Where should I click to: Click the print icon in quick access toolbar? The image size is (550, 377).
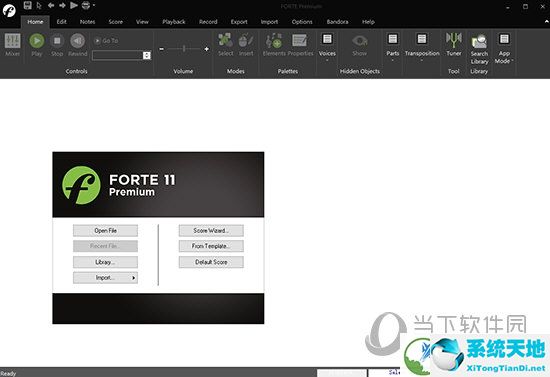point(86,5)
